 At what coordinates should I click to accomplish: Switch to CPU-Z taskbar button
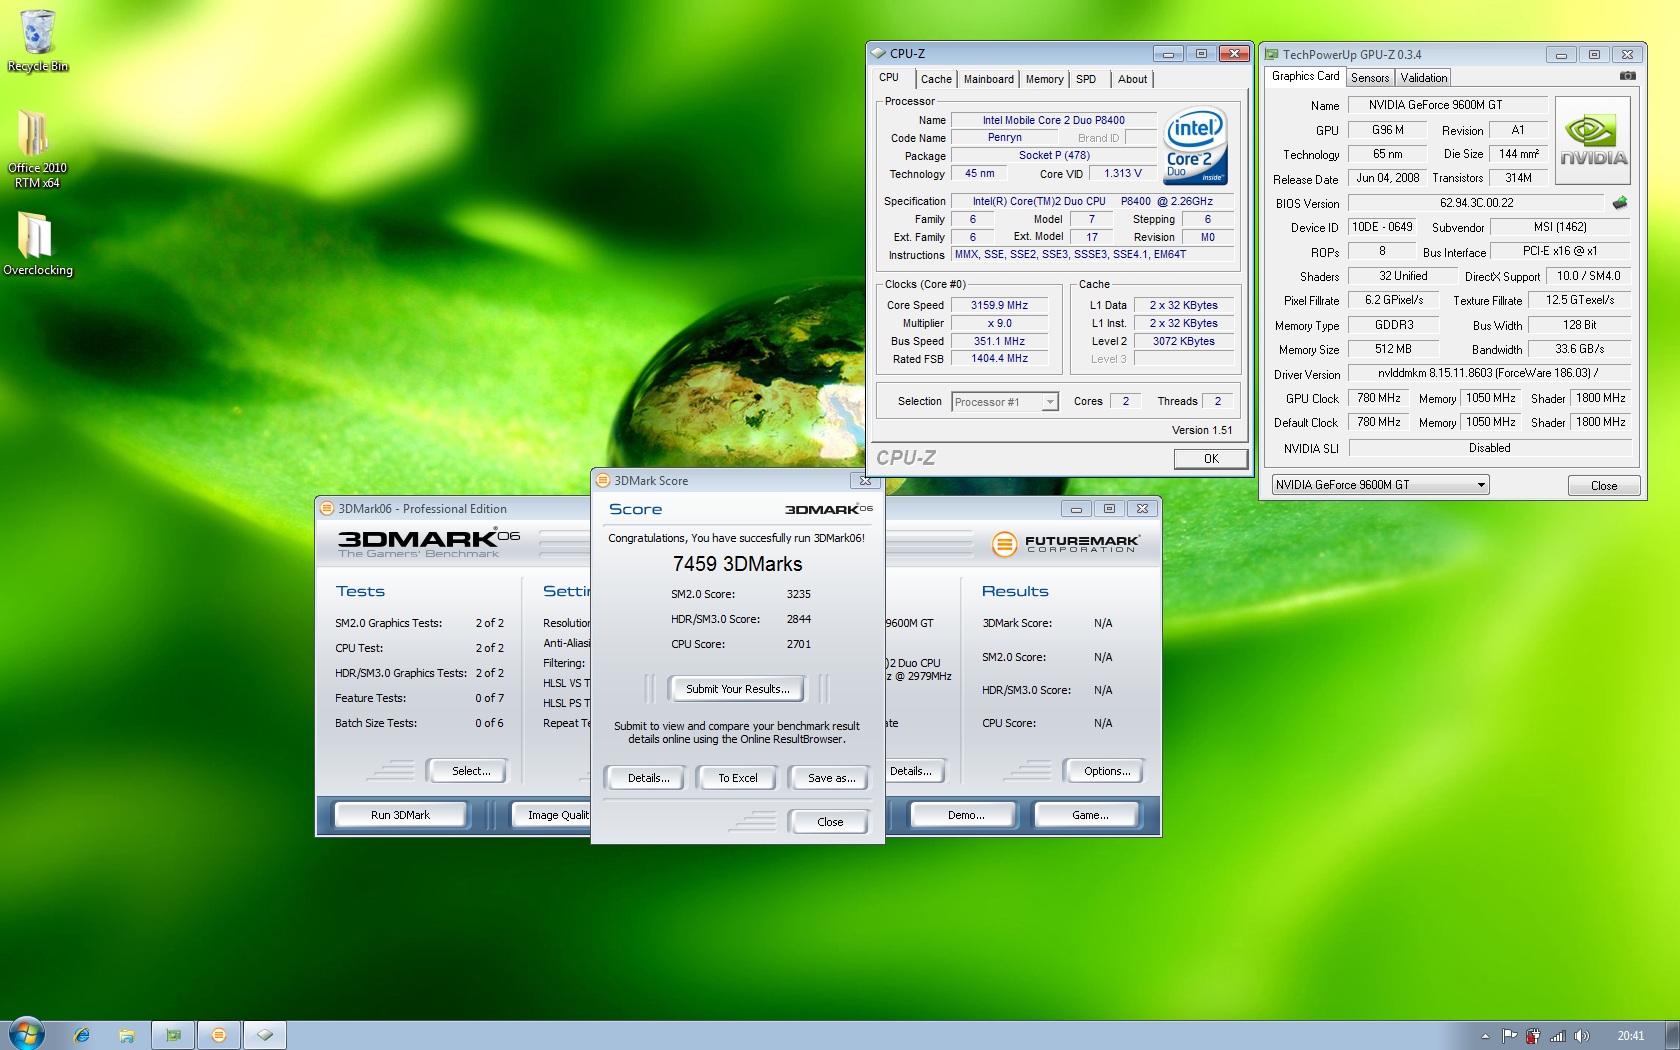(x=265, y=1035)
